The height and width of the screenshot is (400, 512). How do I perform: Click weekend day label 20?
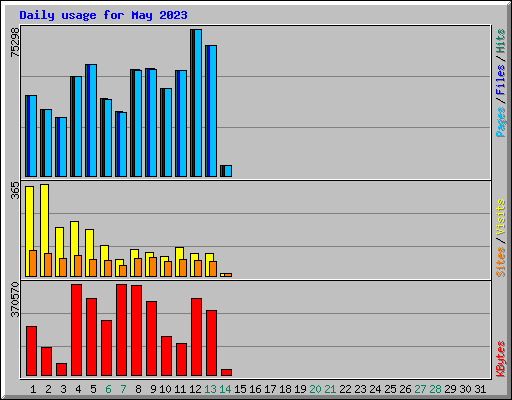click(x=315, y=389)
